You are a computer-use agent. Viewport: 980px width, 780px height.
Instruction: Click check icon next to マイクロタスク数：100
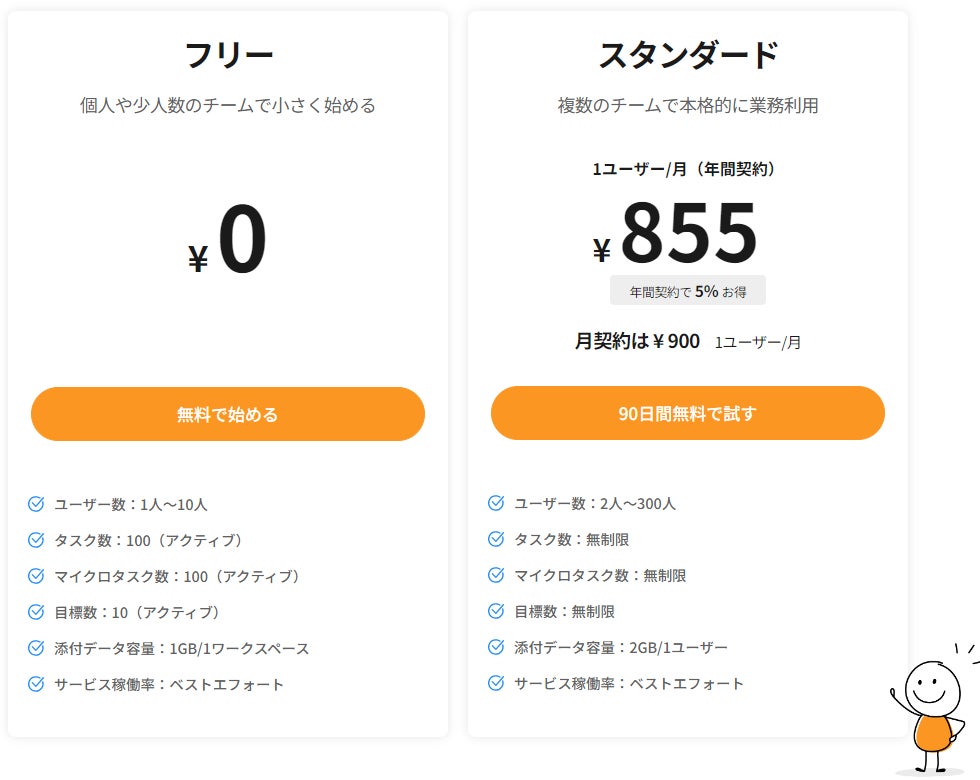tap(36, 576)
